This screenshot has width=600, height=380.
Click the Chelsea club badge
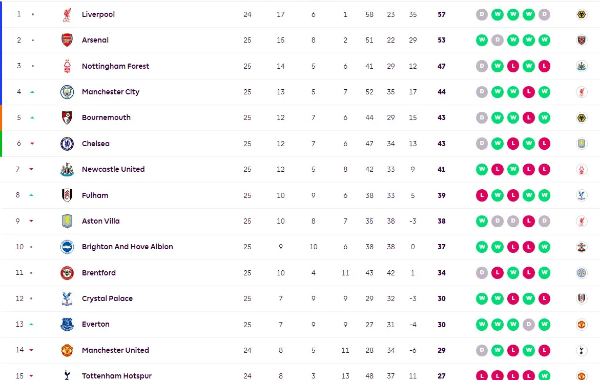click(67, 144)
